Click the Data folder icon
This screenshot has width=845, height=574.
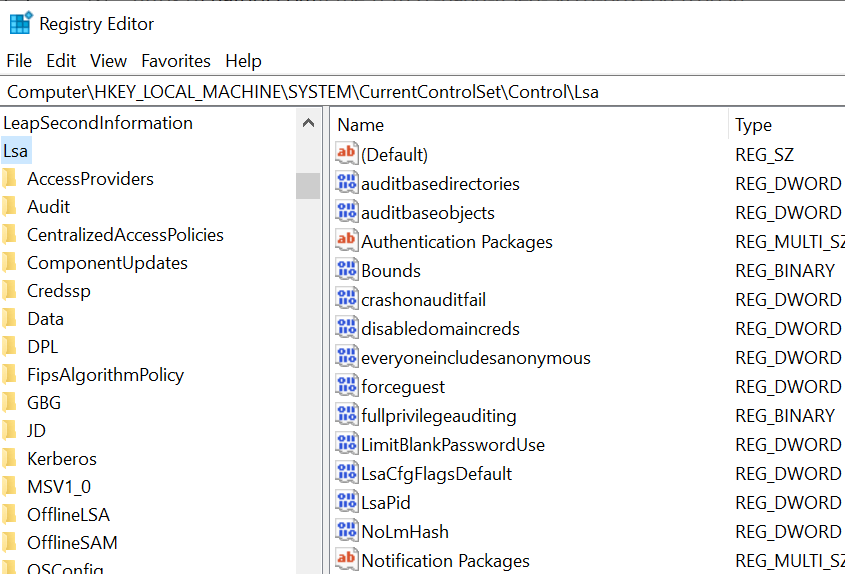pyautogui.click(x=9, y=319)
